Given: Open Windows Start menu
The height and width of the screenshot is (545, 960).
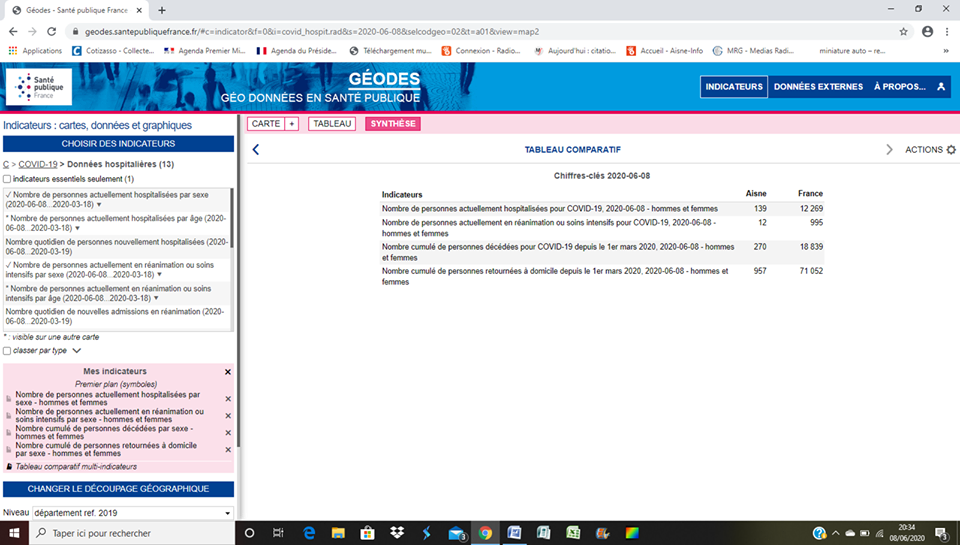Looking at the screenshot, I should click(14, 533).
